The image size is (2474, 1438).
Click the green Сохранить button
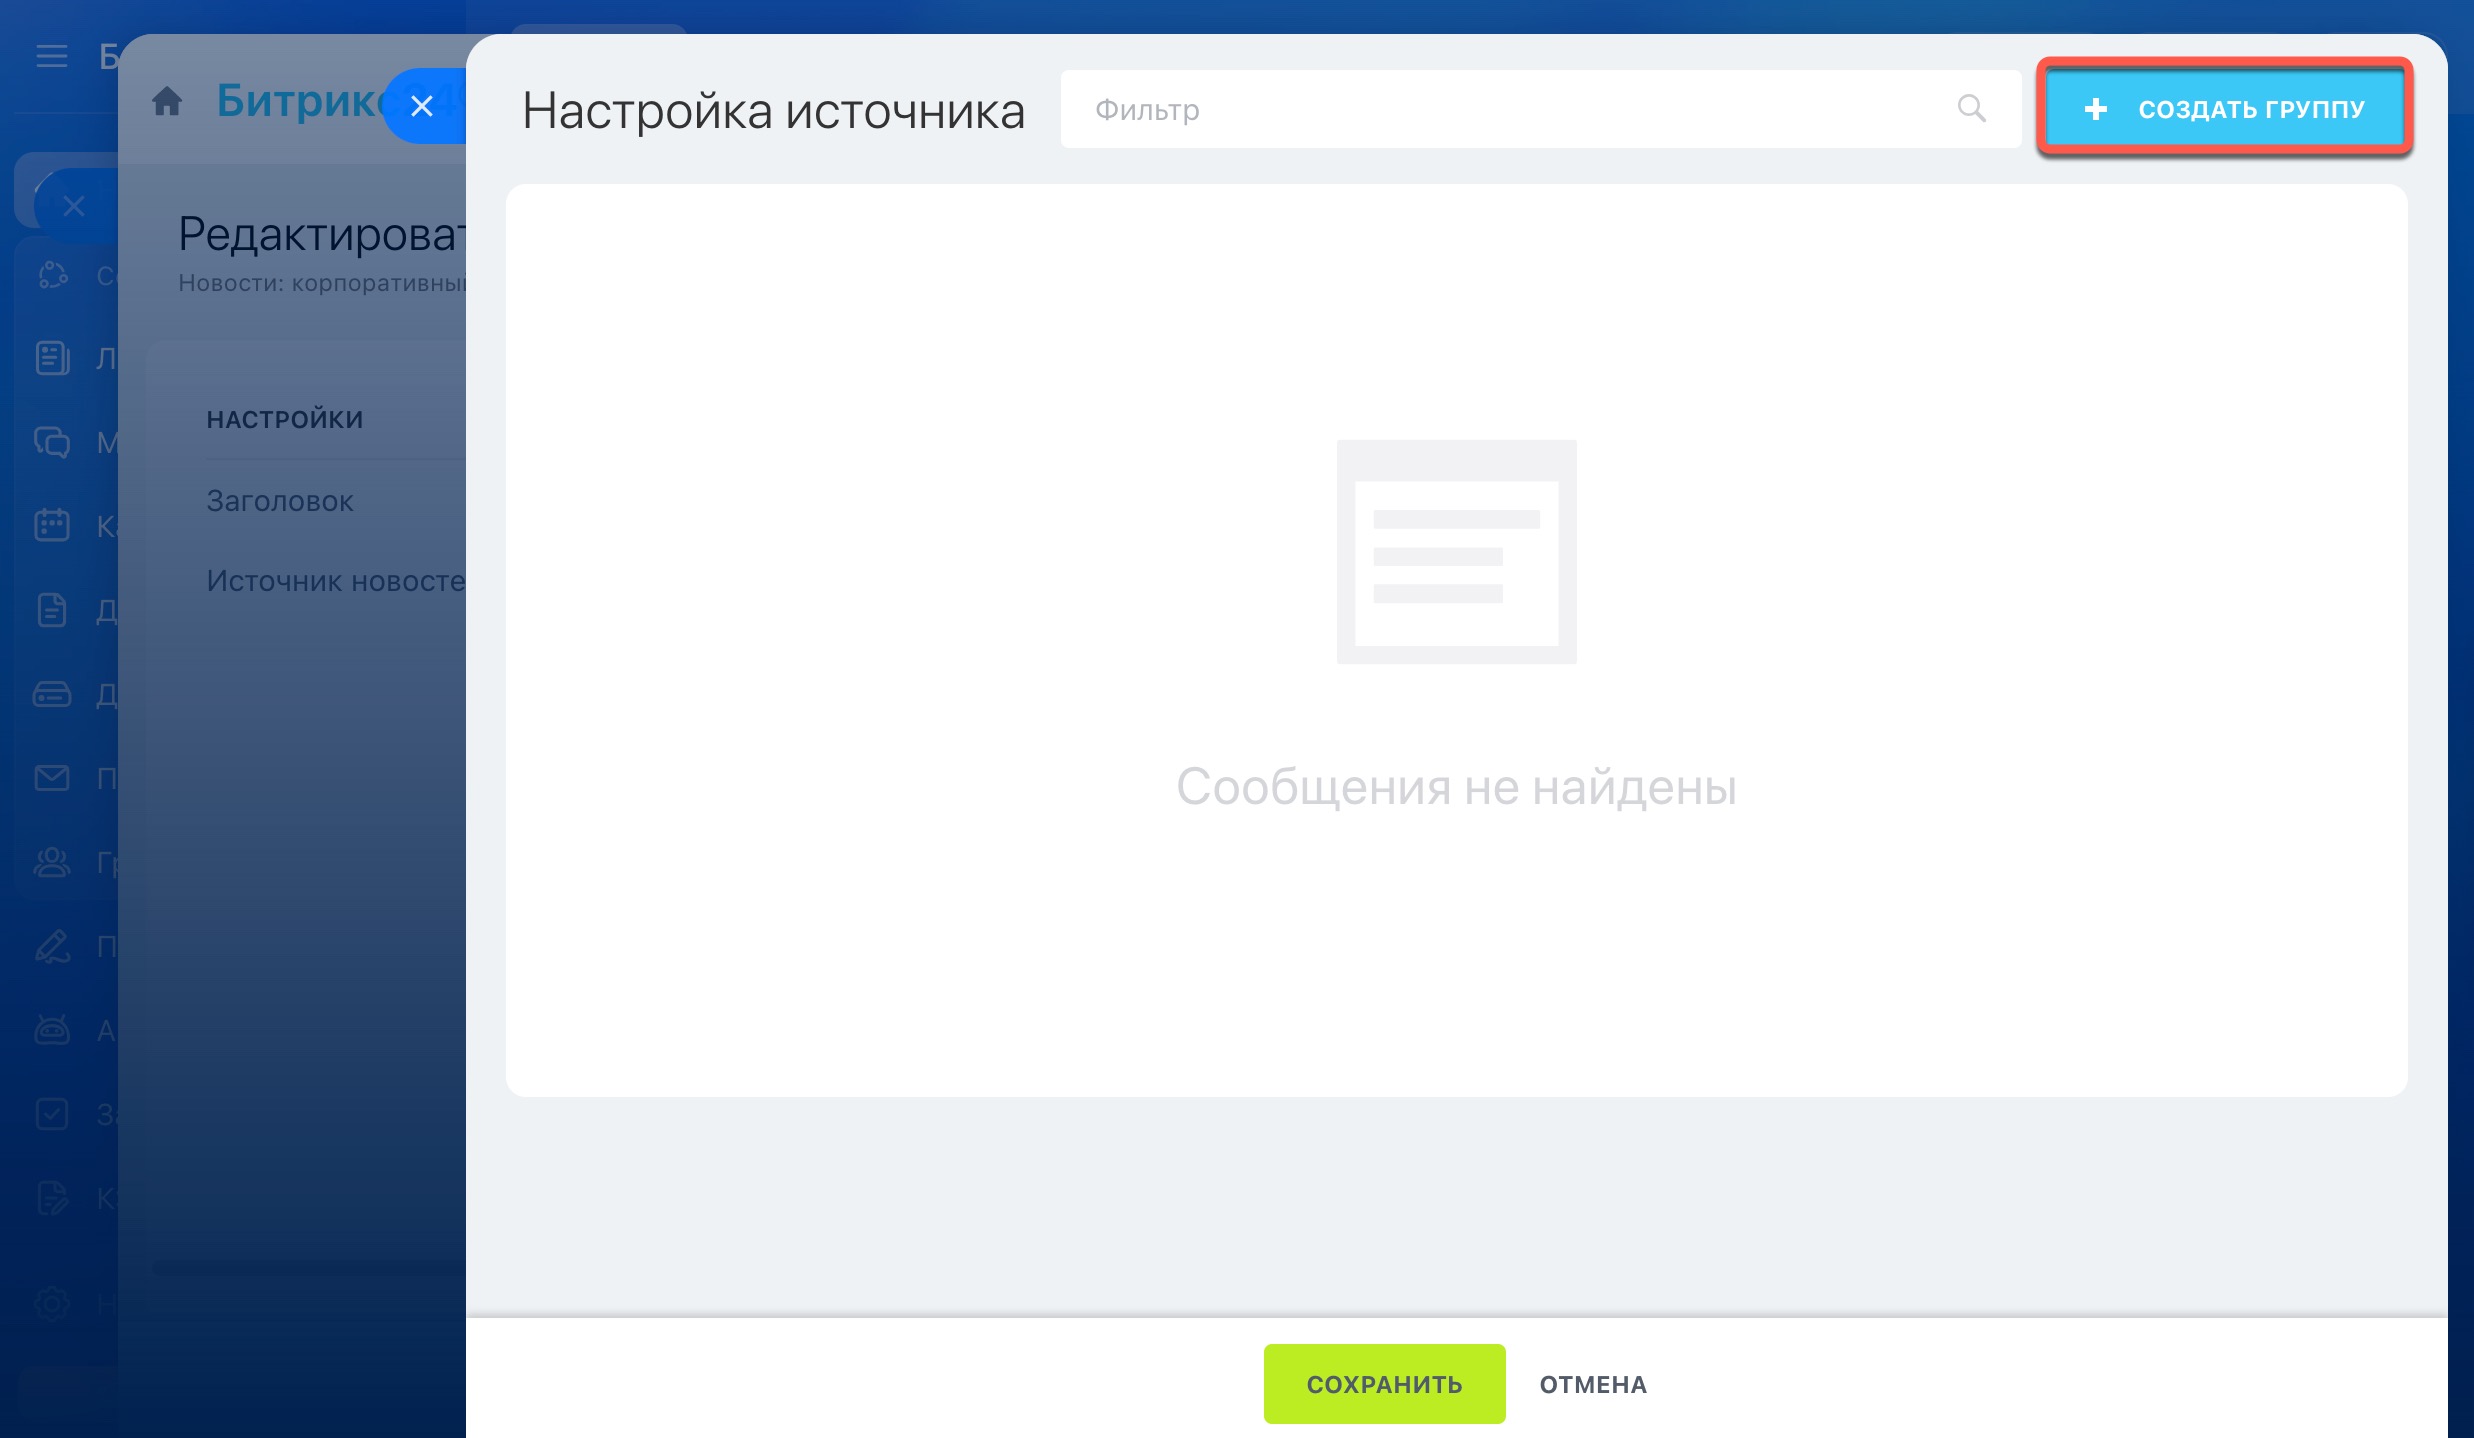pos(1384,1384)
